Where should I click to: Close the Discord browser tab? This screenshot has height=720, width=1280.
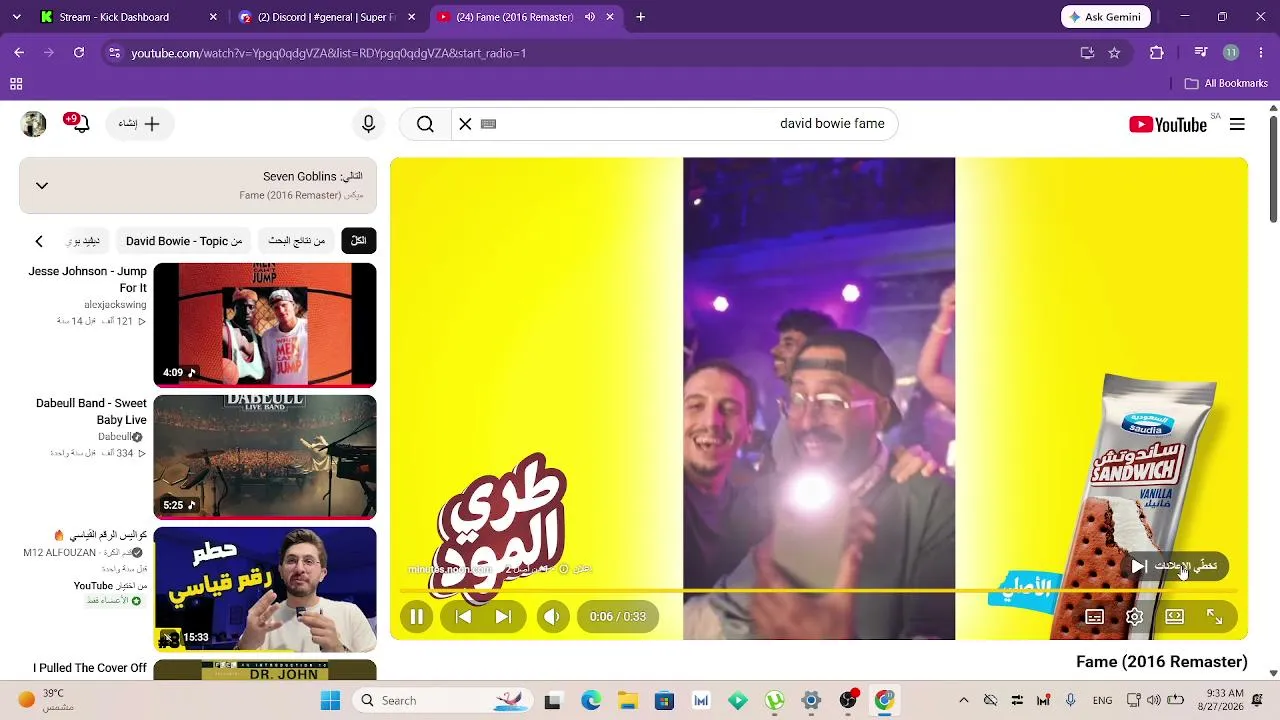tap(411, 17)
